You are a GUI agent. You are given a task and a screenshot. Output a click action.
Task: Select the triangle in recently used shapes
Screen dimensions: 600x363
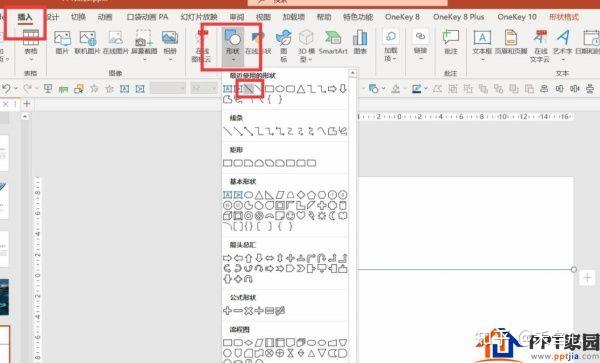tap(301, 89)
